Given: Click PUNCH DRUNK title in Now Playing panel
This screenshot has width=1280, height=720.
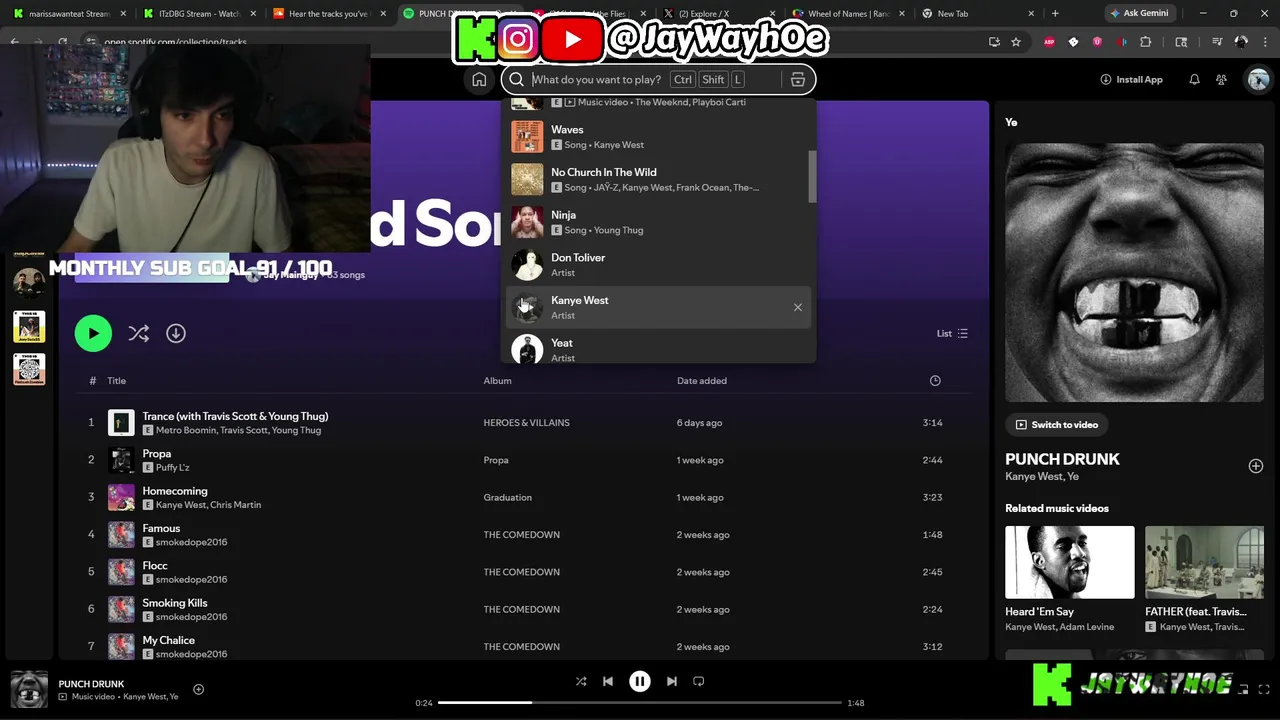Looking at the screenshot, I should tap(1062, 459).
